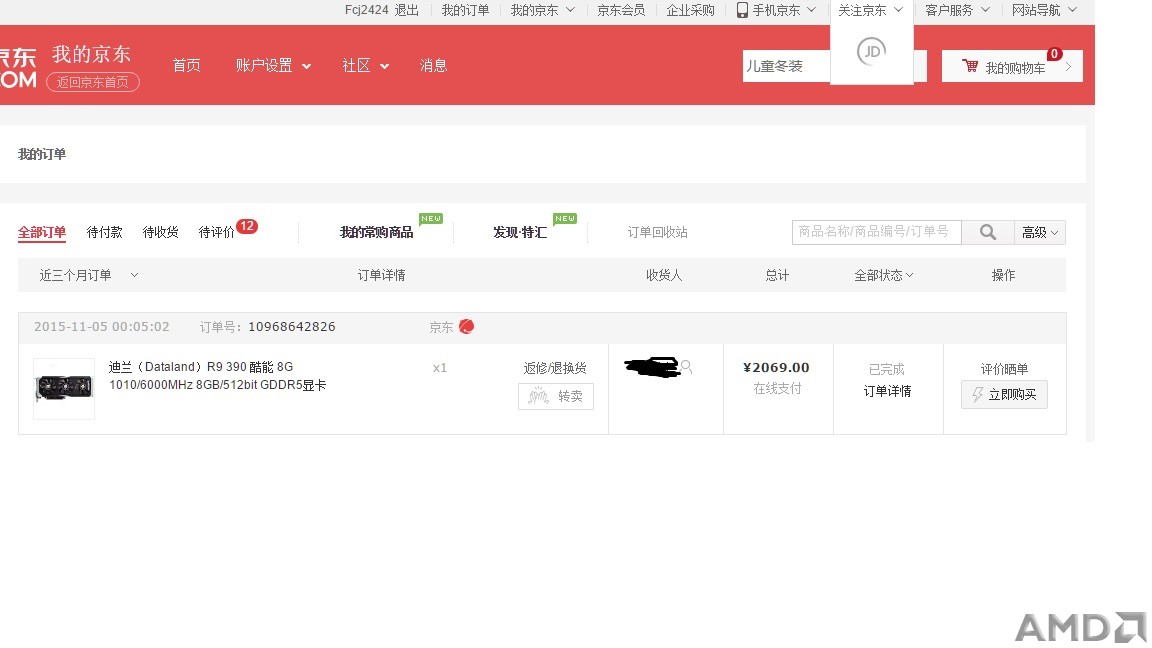Click order number 10968642826
The image size is (1152, 648).
[x=292, y=326]
